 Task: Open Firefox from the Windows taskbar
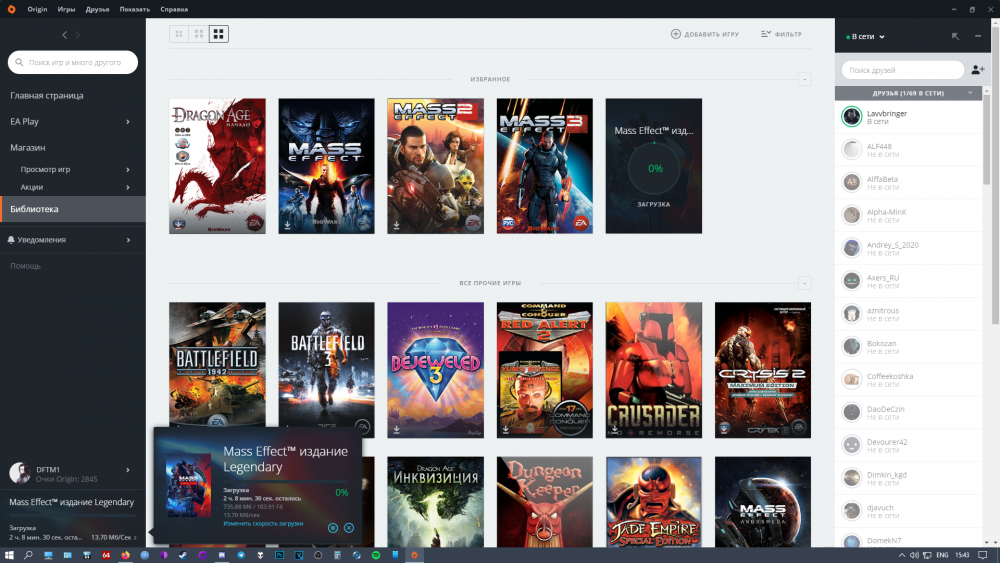tap(126, 554)
